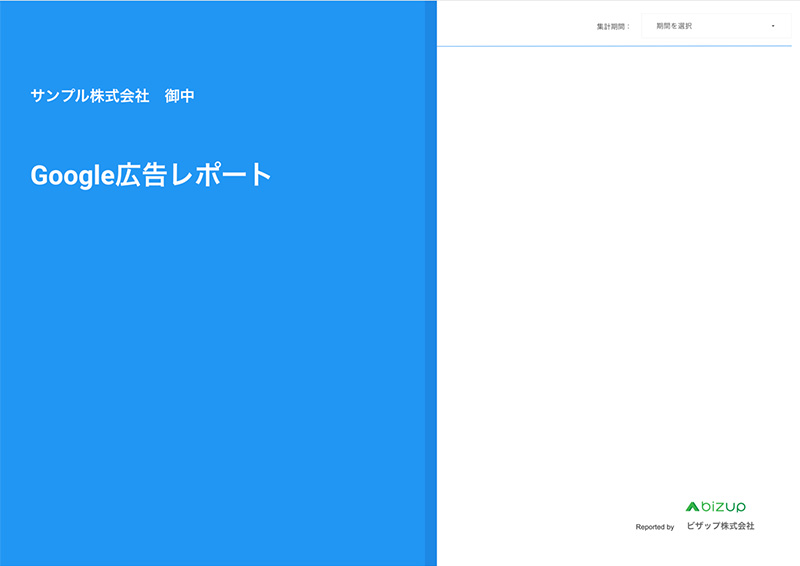Screen dimensions: 800x566
Task: Click the サンプル株式会社 御中 heading
Action: click(112, 96)
